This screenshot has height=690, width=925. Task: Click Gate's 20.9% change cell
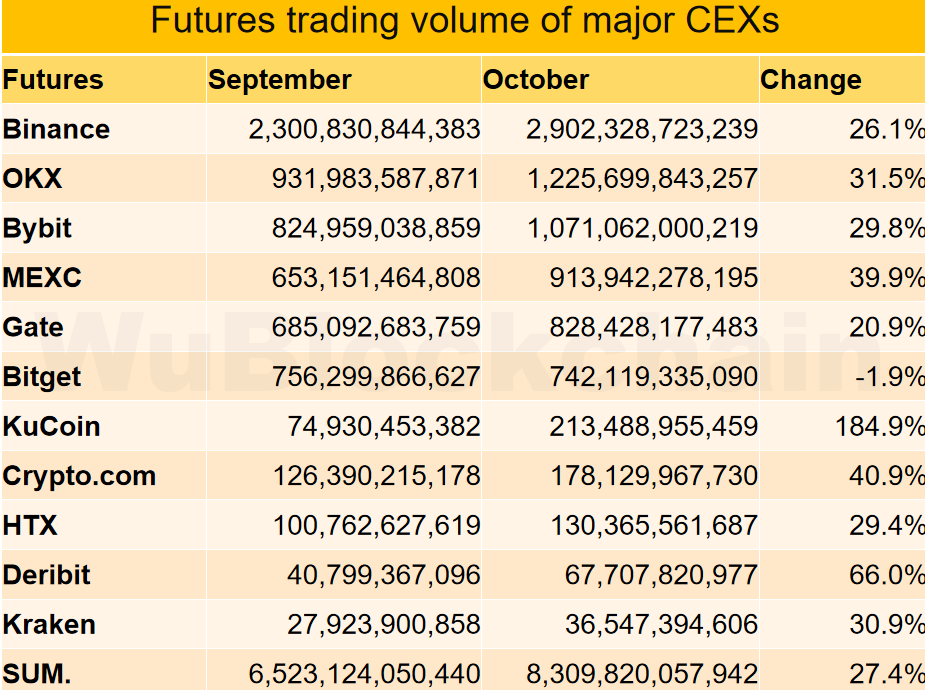(x=887, y=328)
